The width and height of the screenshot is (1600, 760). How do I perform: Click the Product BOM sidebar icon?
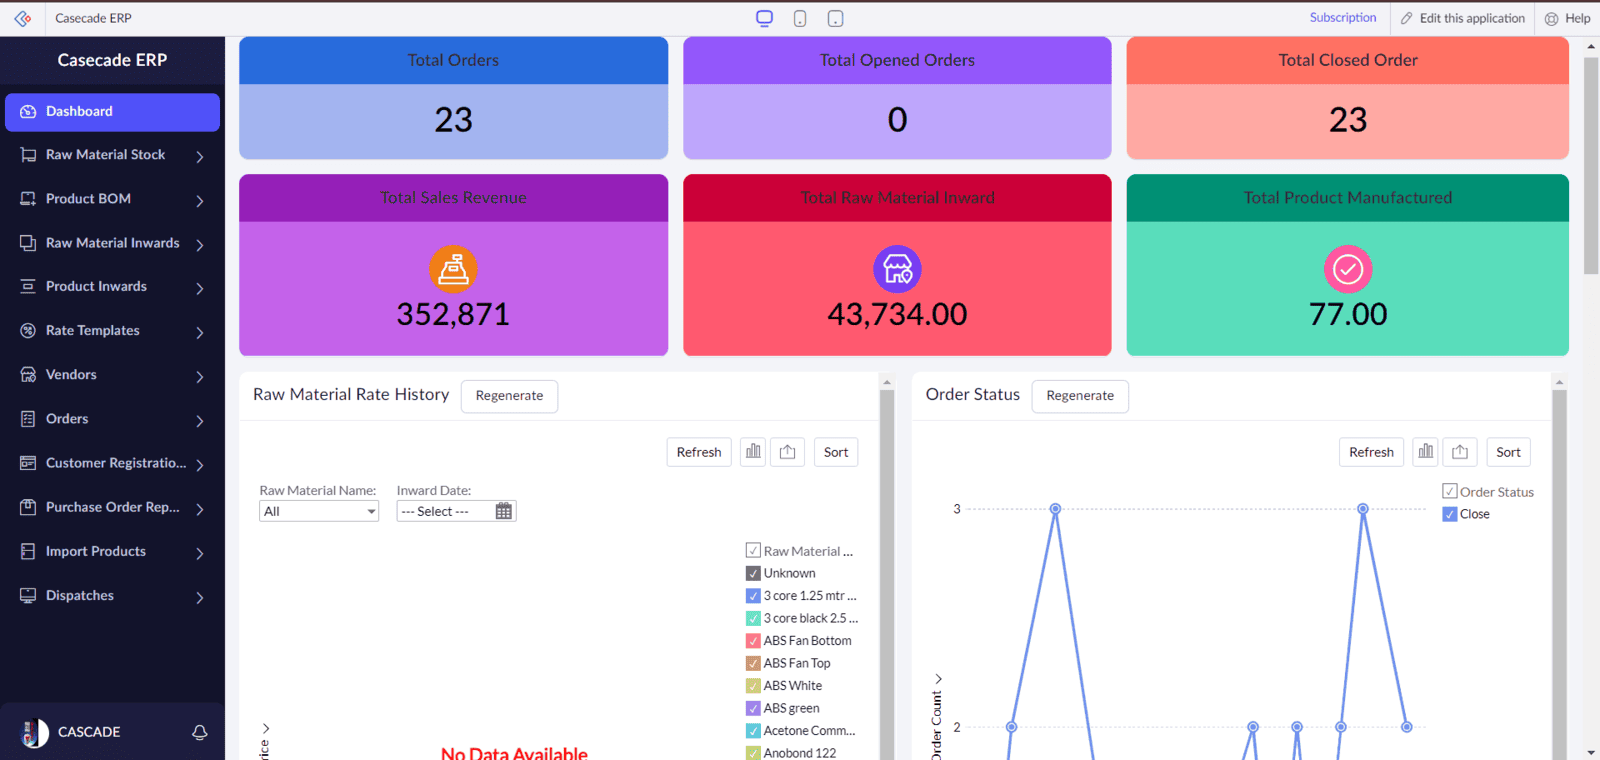[28, 199]
